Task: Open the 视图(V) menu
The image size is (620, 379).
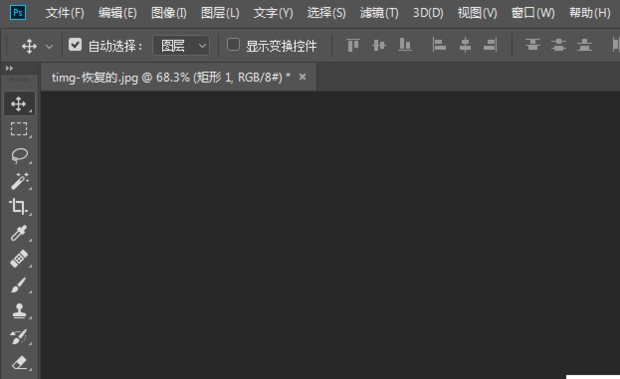Action: [x=477, y=13]
